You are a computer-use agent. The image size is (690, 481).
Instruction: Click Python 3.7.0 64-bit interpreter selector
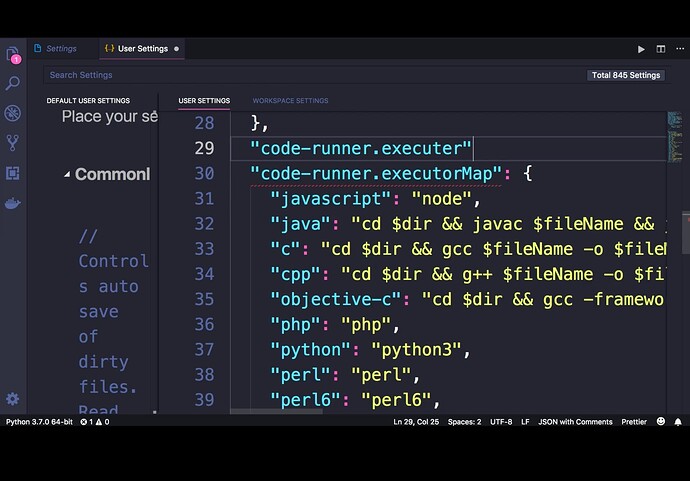[x=39, y=422]
